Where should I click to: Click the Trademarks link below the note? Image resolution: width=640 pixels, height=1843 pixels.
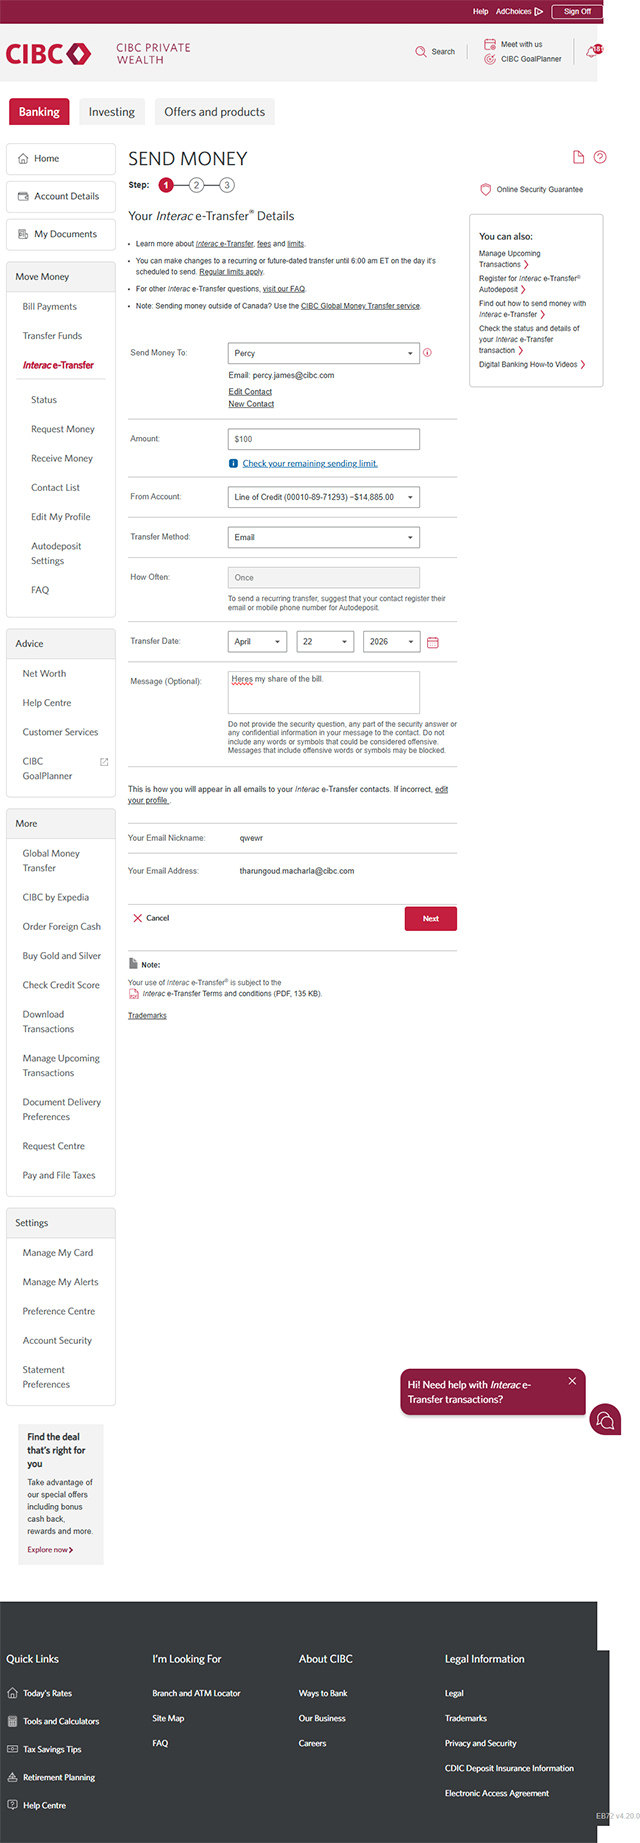click(147, 1015)
